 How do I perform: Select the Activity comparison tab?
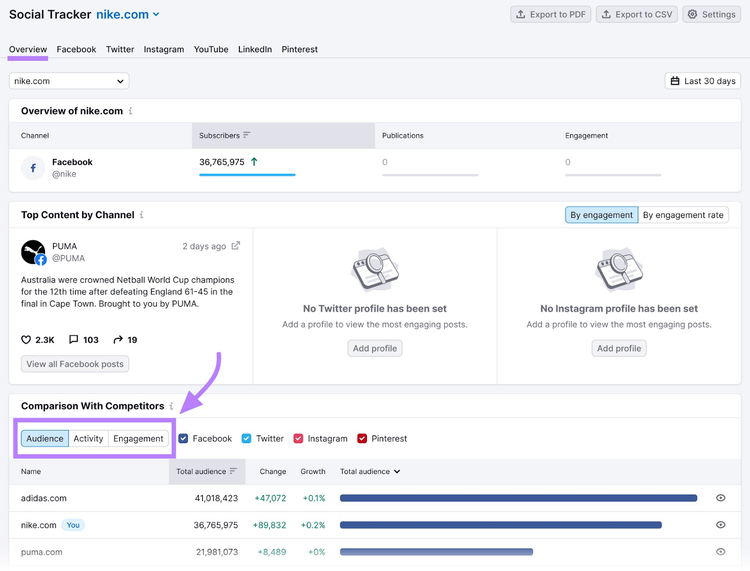click(x=88, y=438)
